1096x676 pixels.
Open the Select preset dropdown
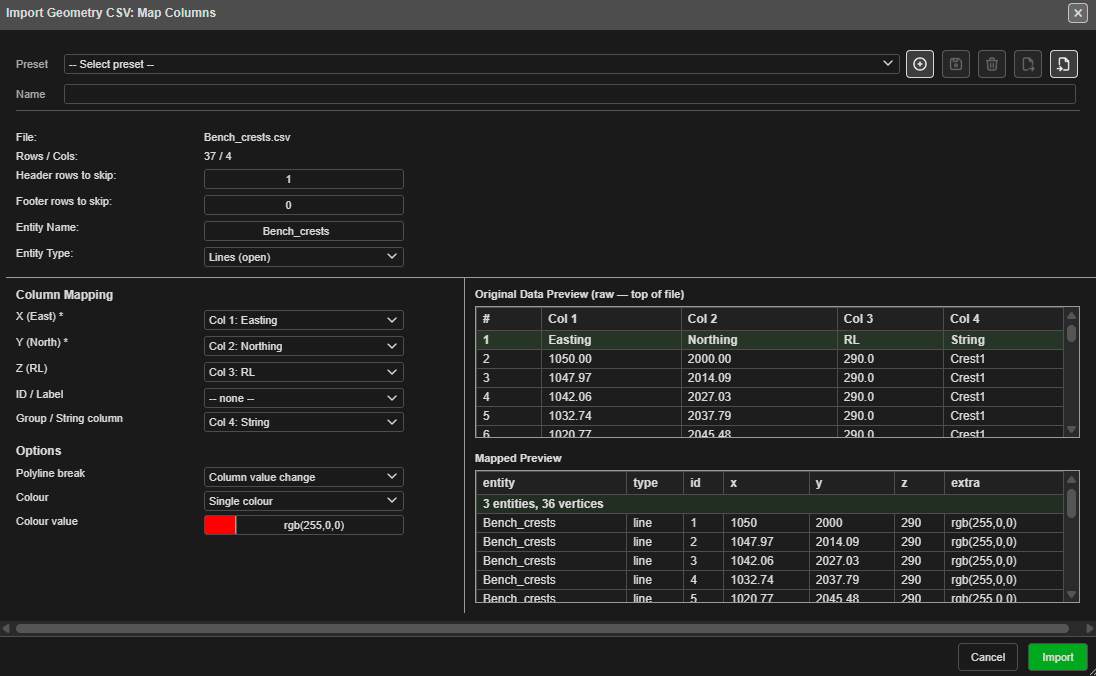tap(481, 64)
